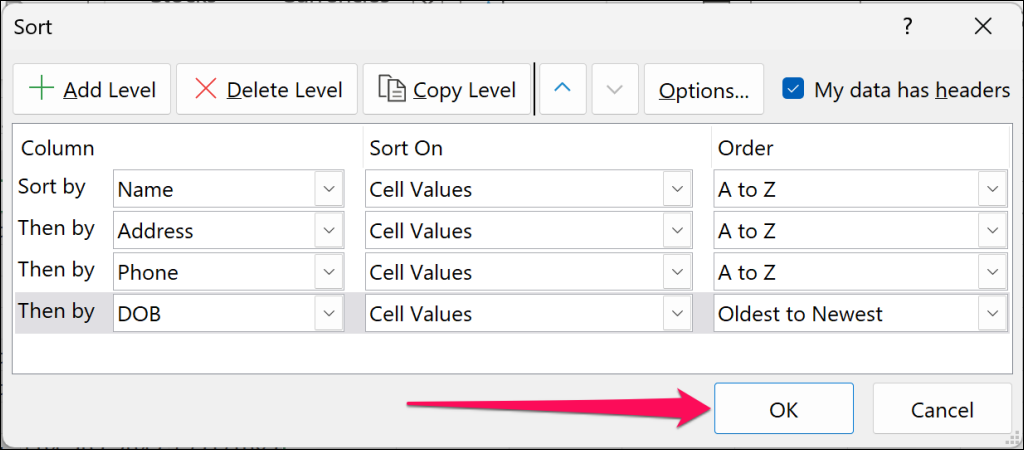Expand the DOB column dropdown
This screenshot has width=1024, height=450.
pyautogui.click(x=328, y=314)
